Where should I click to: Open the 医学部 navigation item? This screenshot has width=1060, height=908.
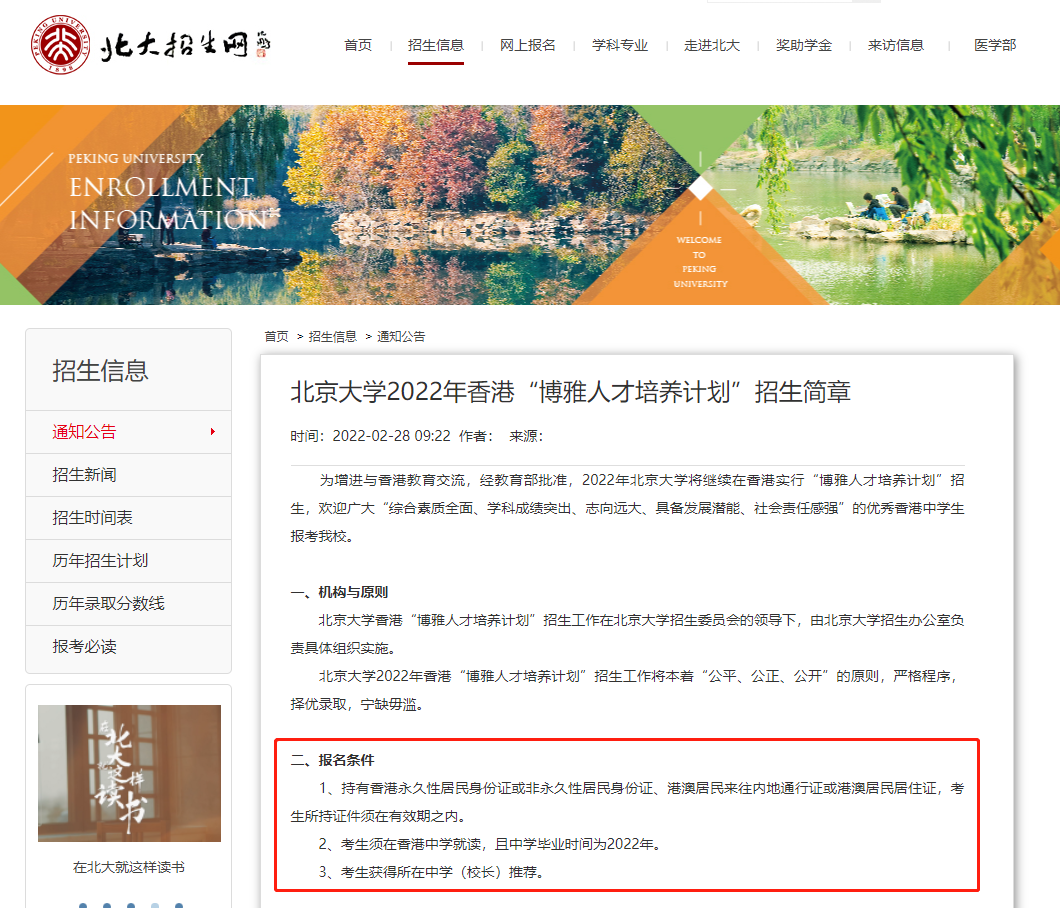[993, 45]
